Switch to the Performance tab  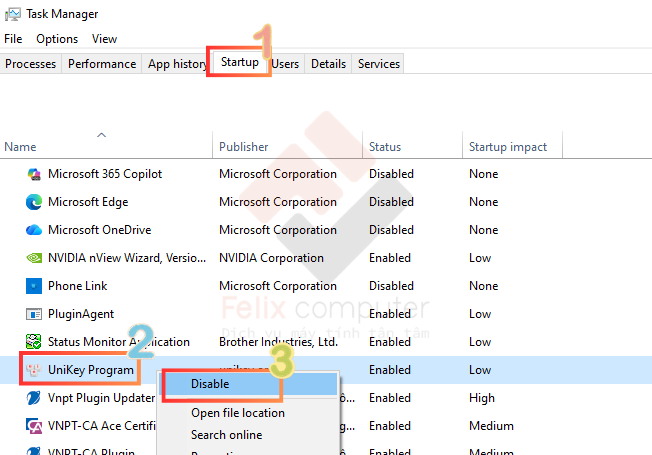101,64
